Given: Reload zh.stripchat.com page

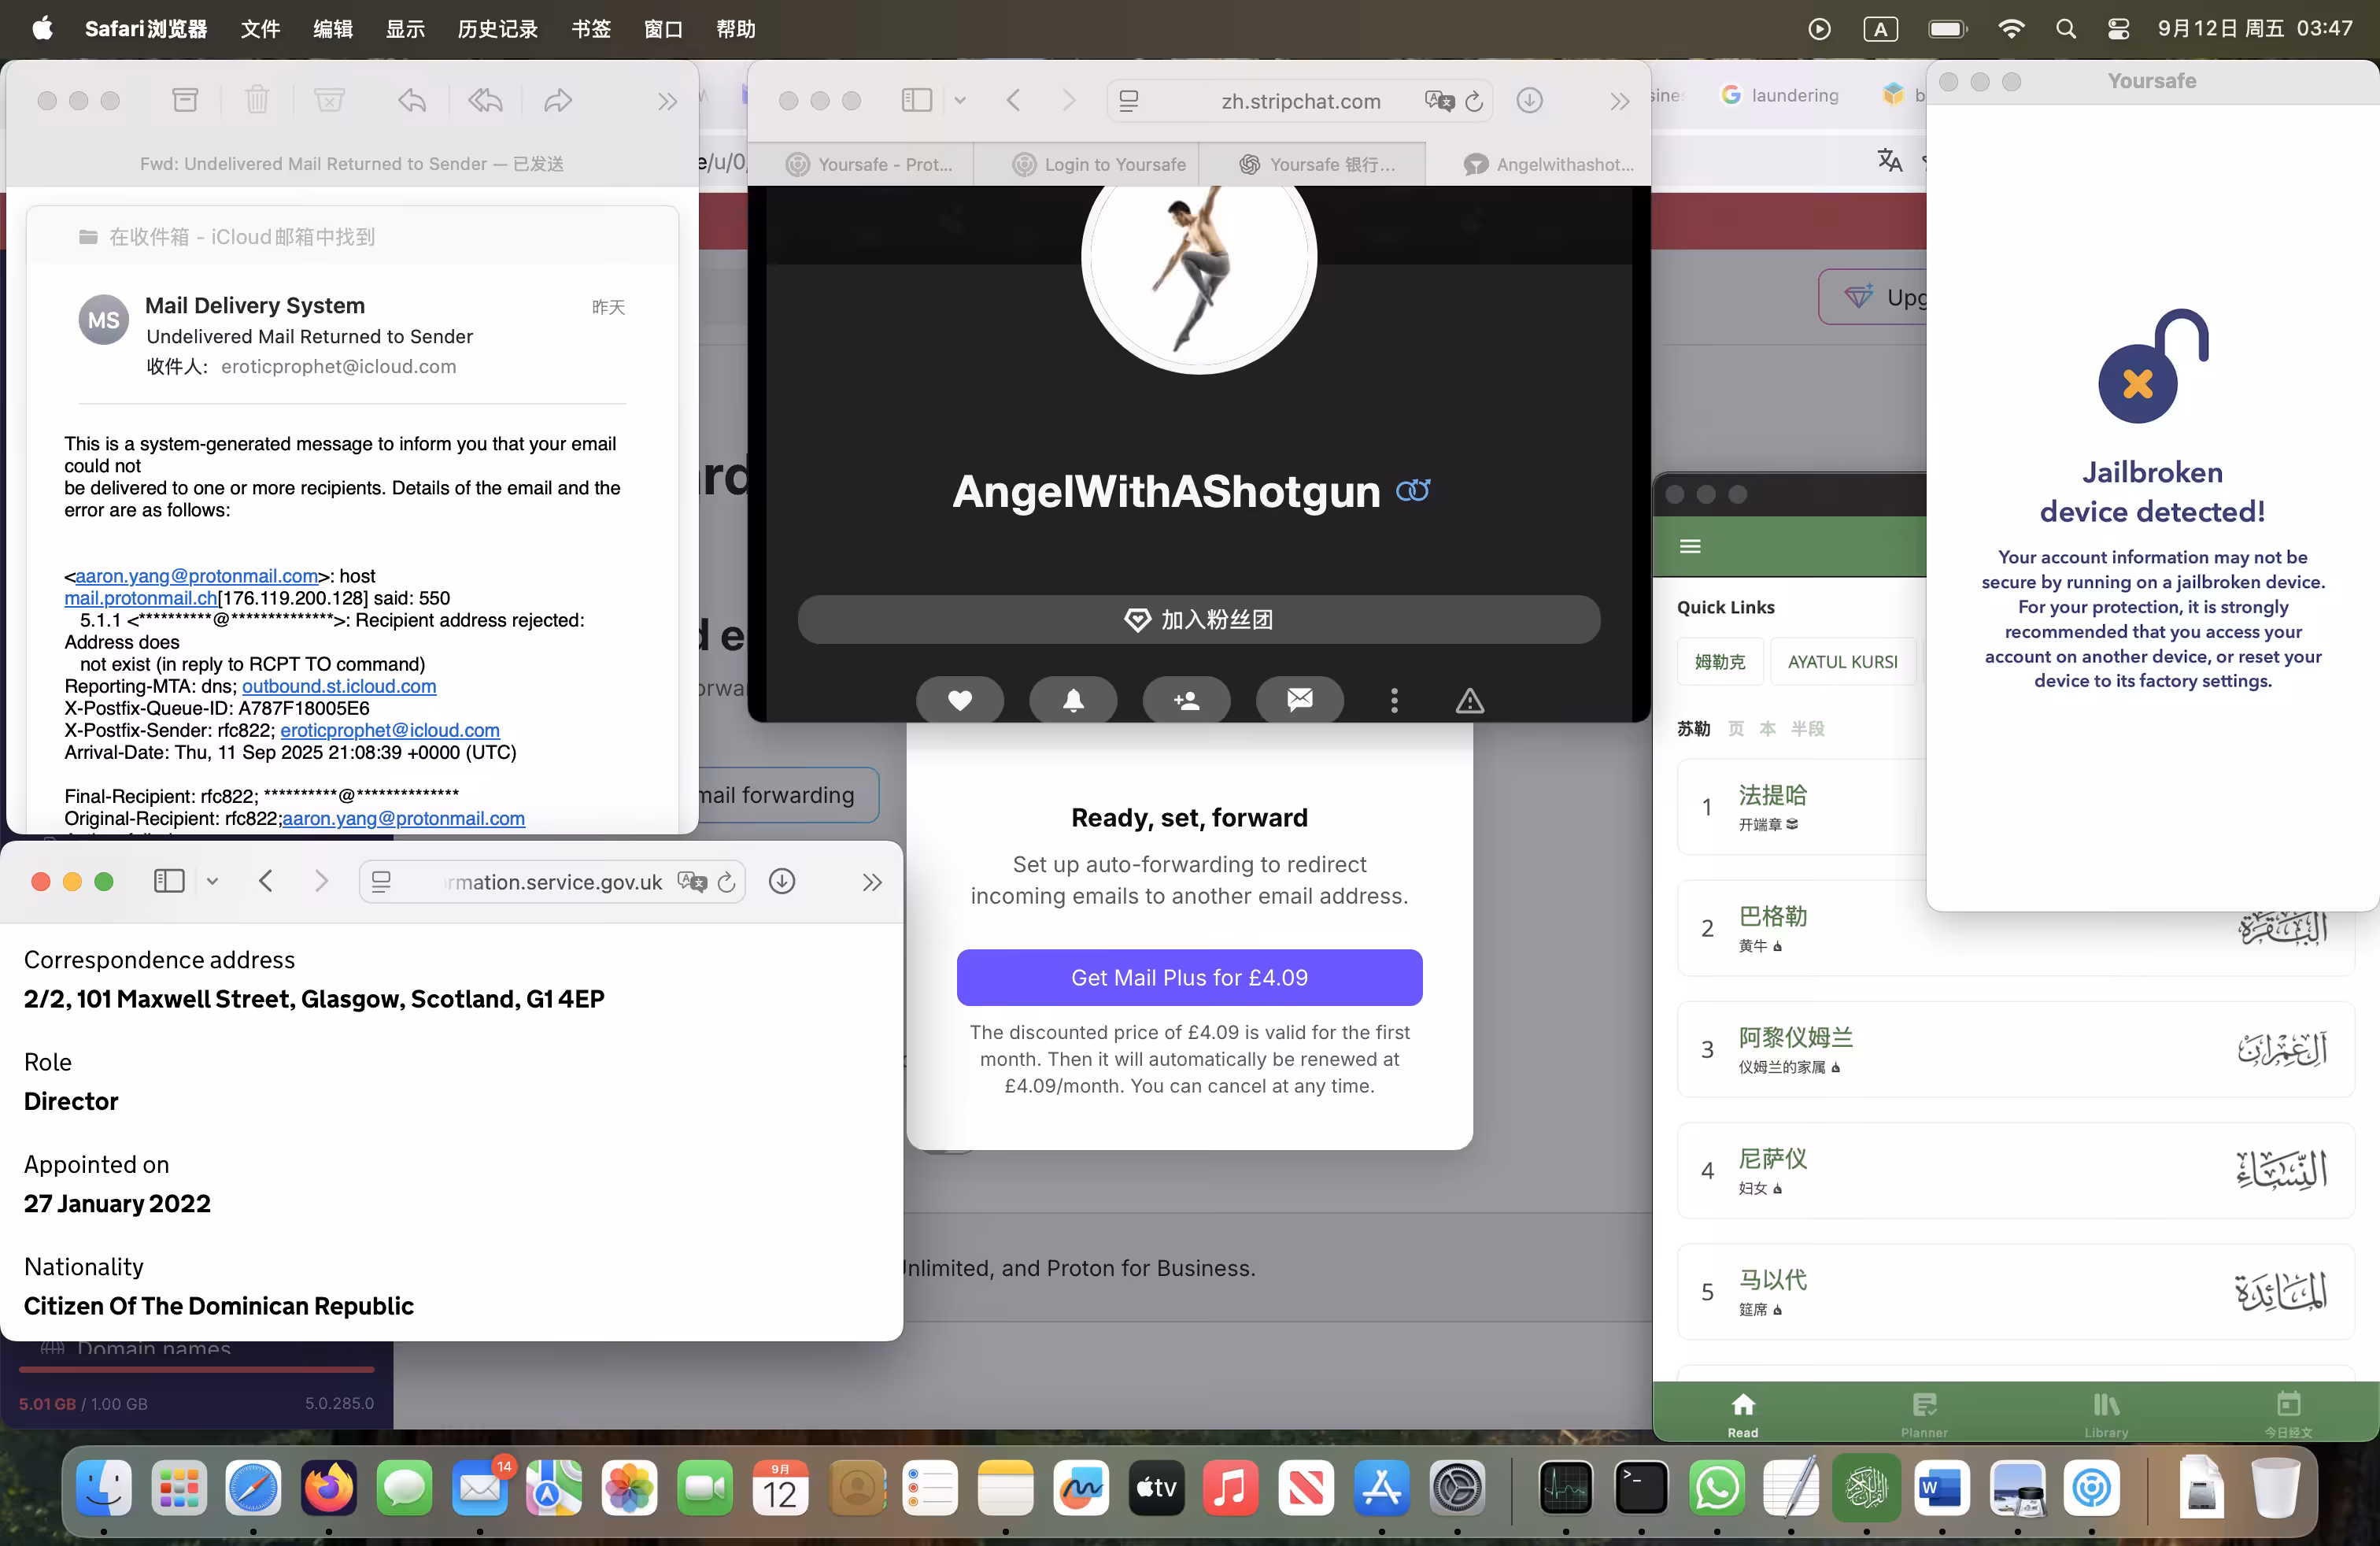Looking at the screenshot, I should [1474, 101].
